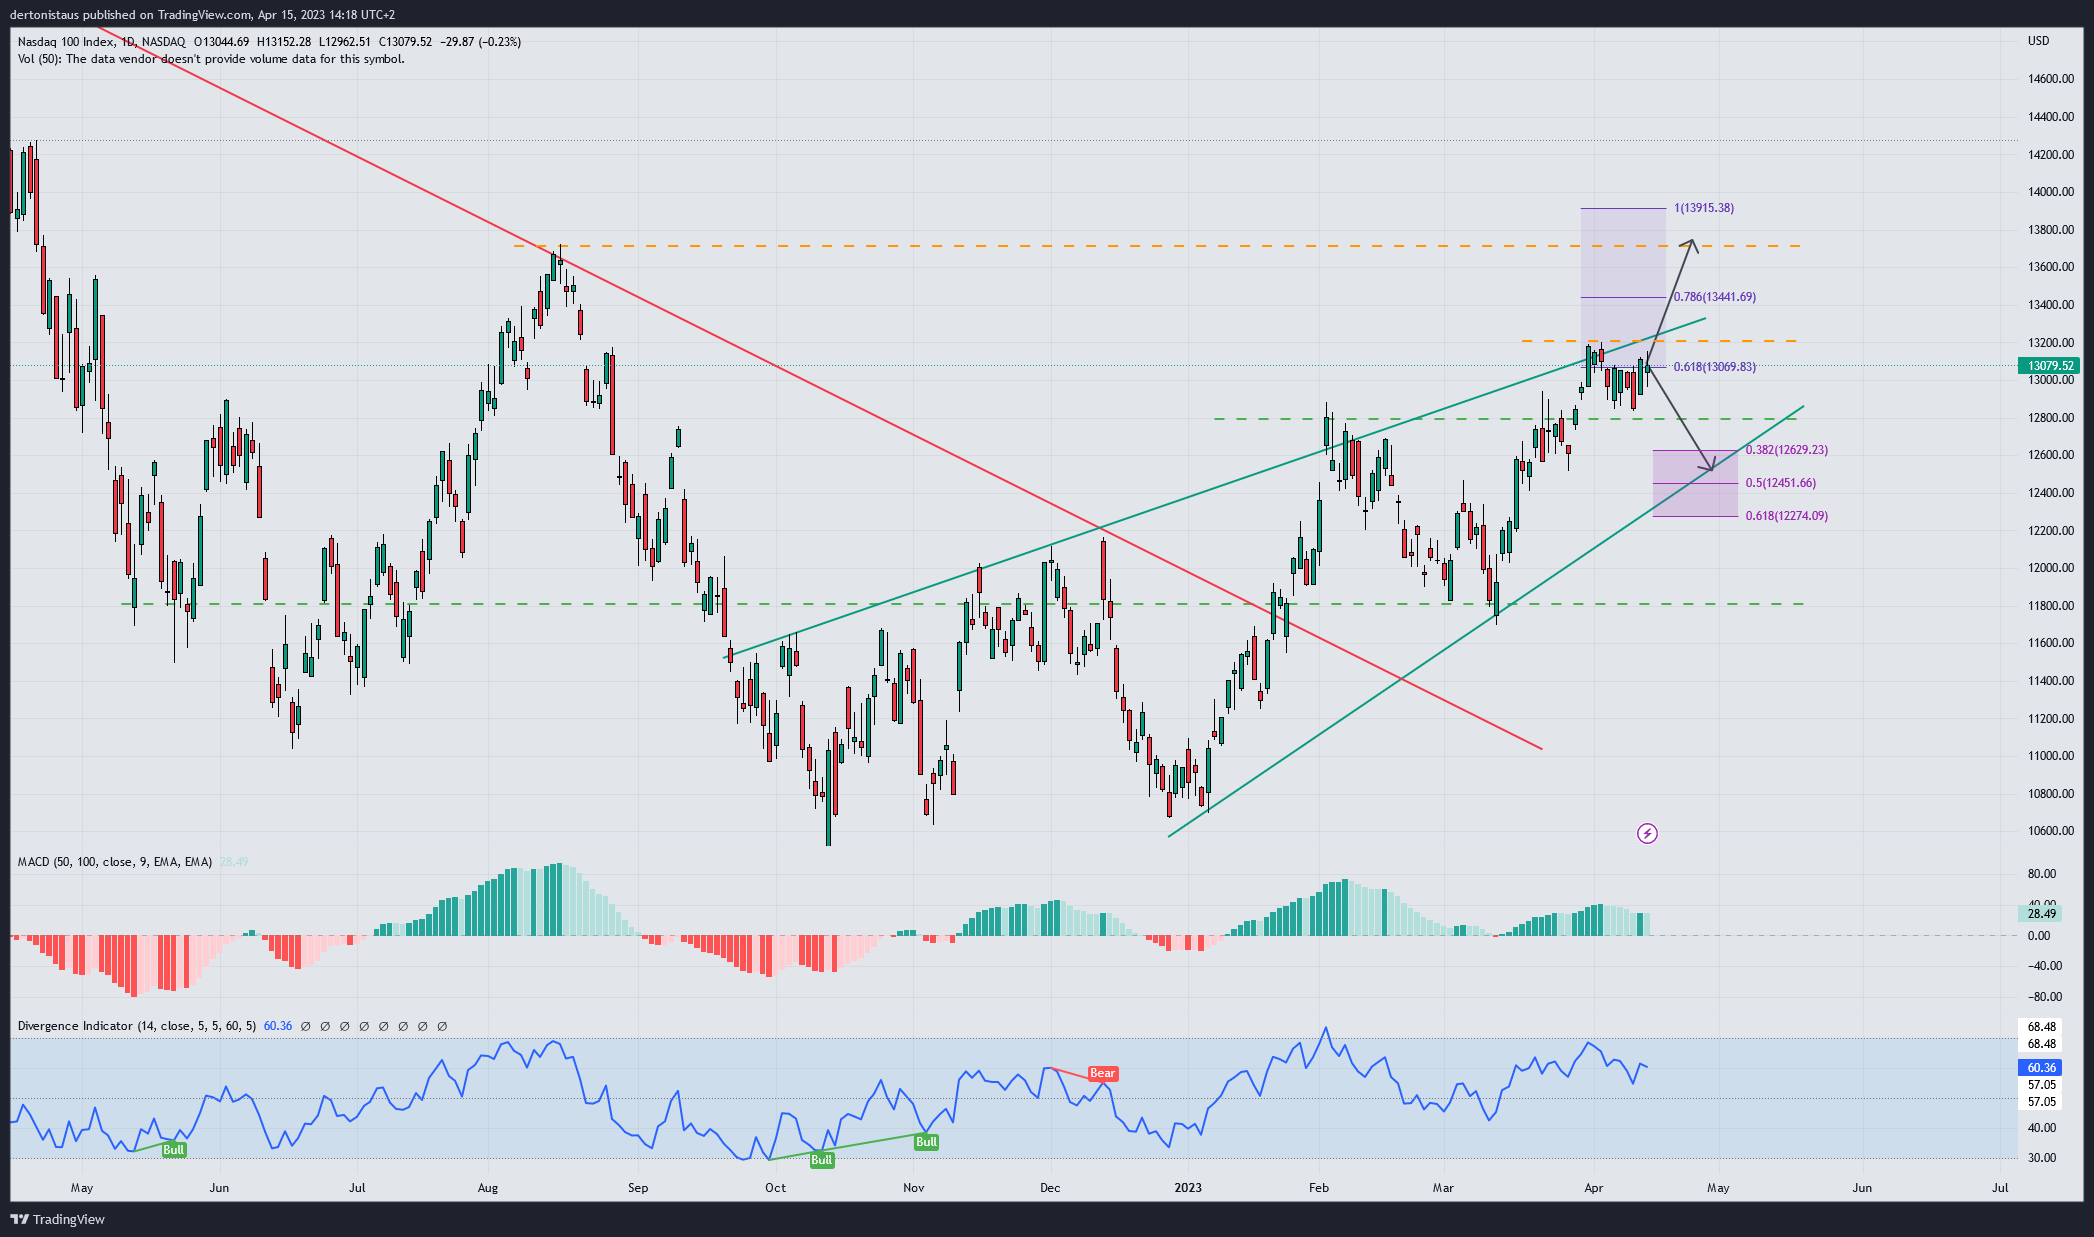Click the MACD 28.49 value tag on the axis
The width and height of the screenshot is (2094, 1237).
coord(2041,914)
